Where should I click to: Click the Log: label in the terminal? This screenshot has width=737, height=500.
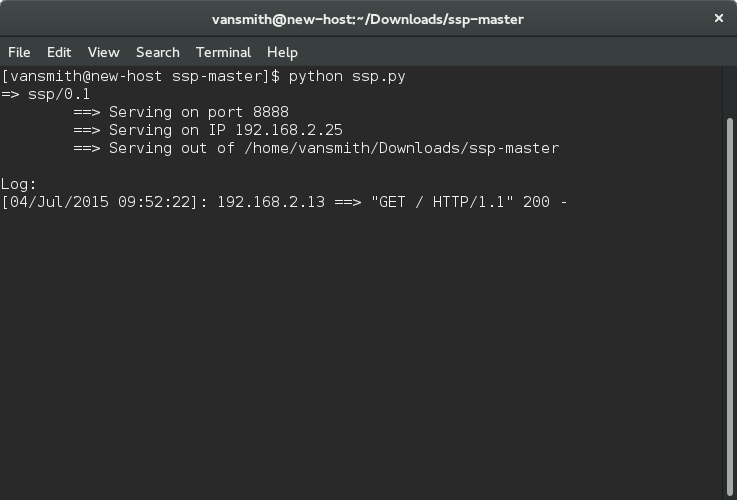point(18,184)
